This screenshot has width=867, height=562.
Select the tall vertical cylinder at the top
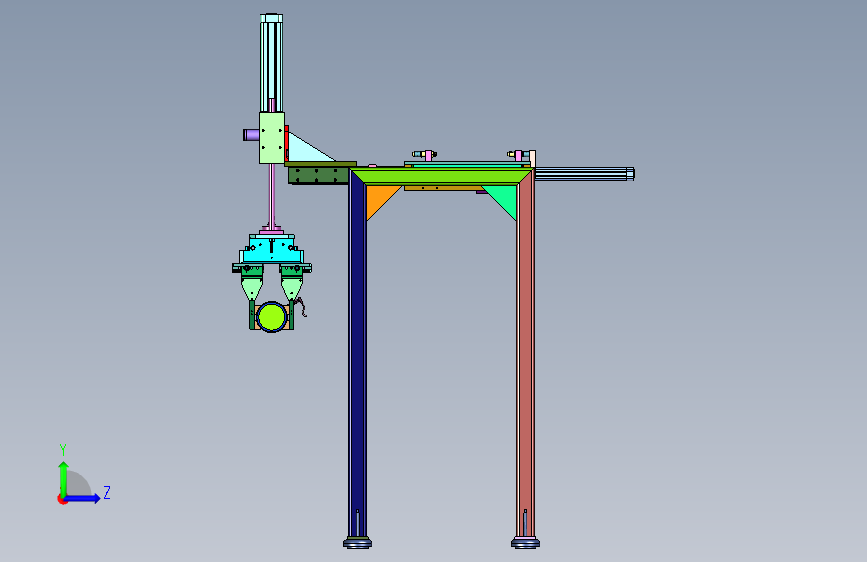(x=271, y=63)
